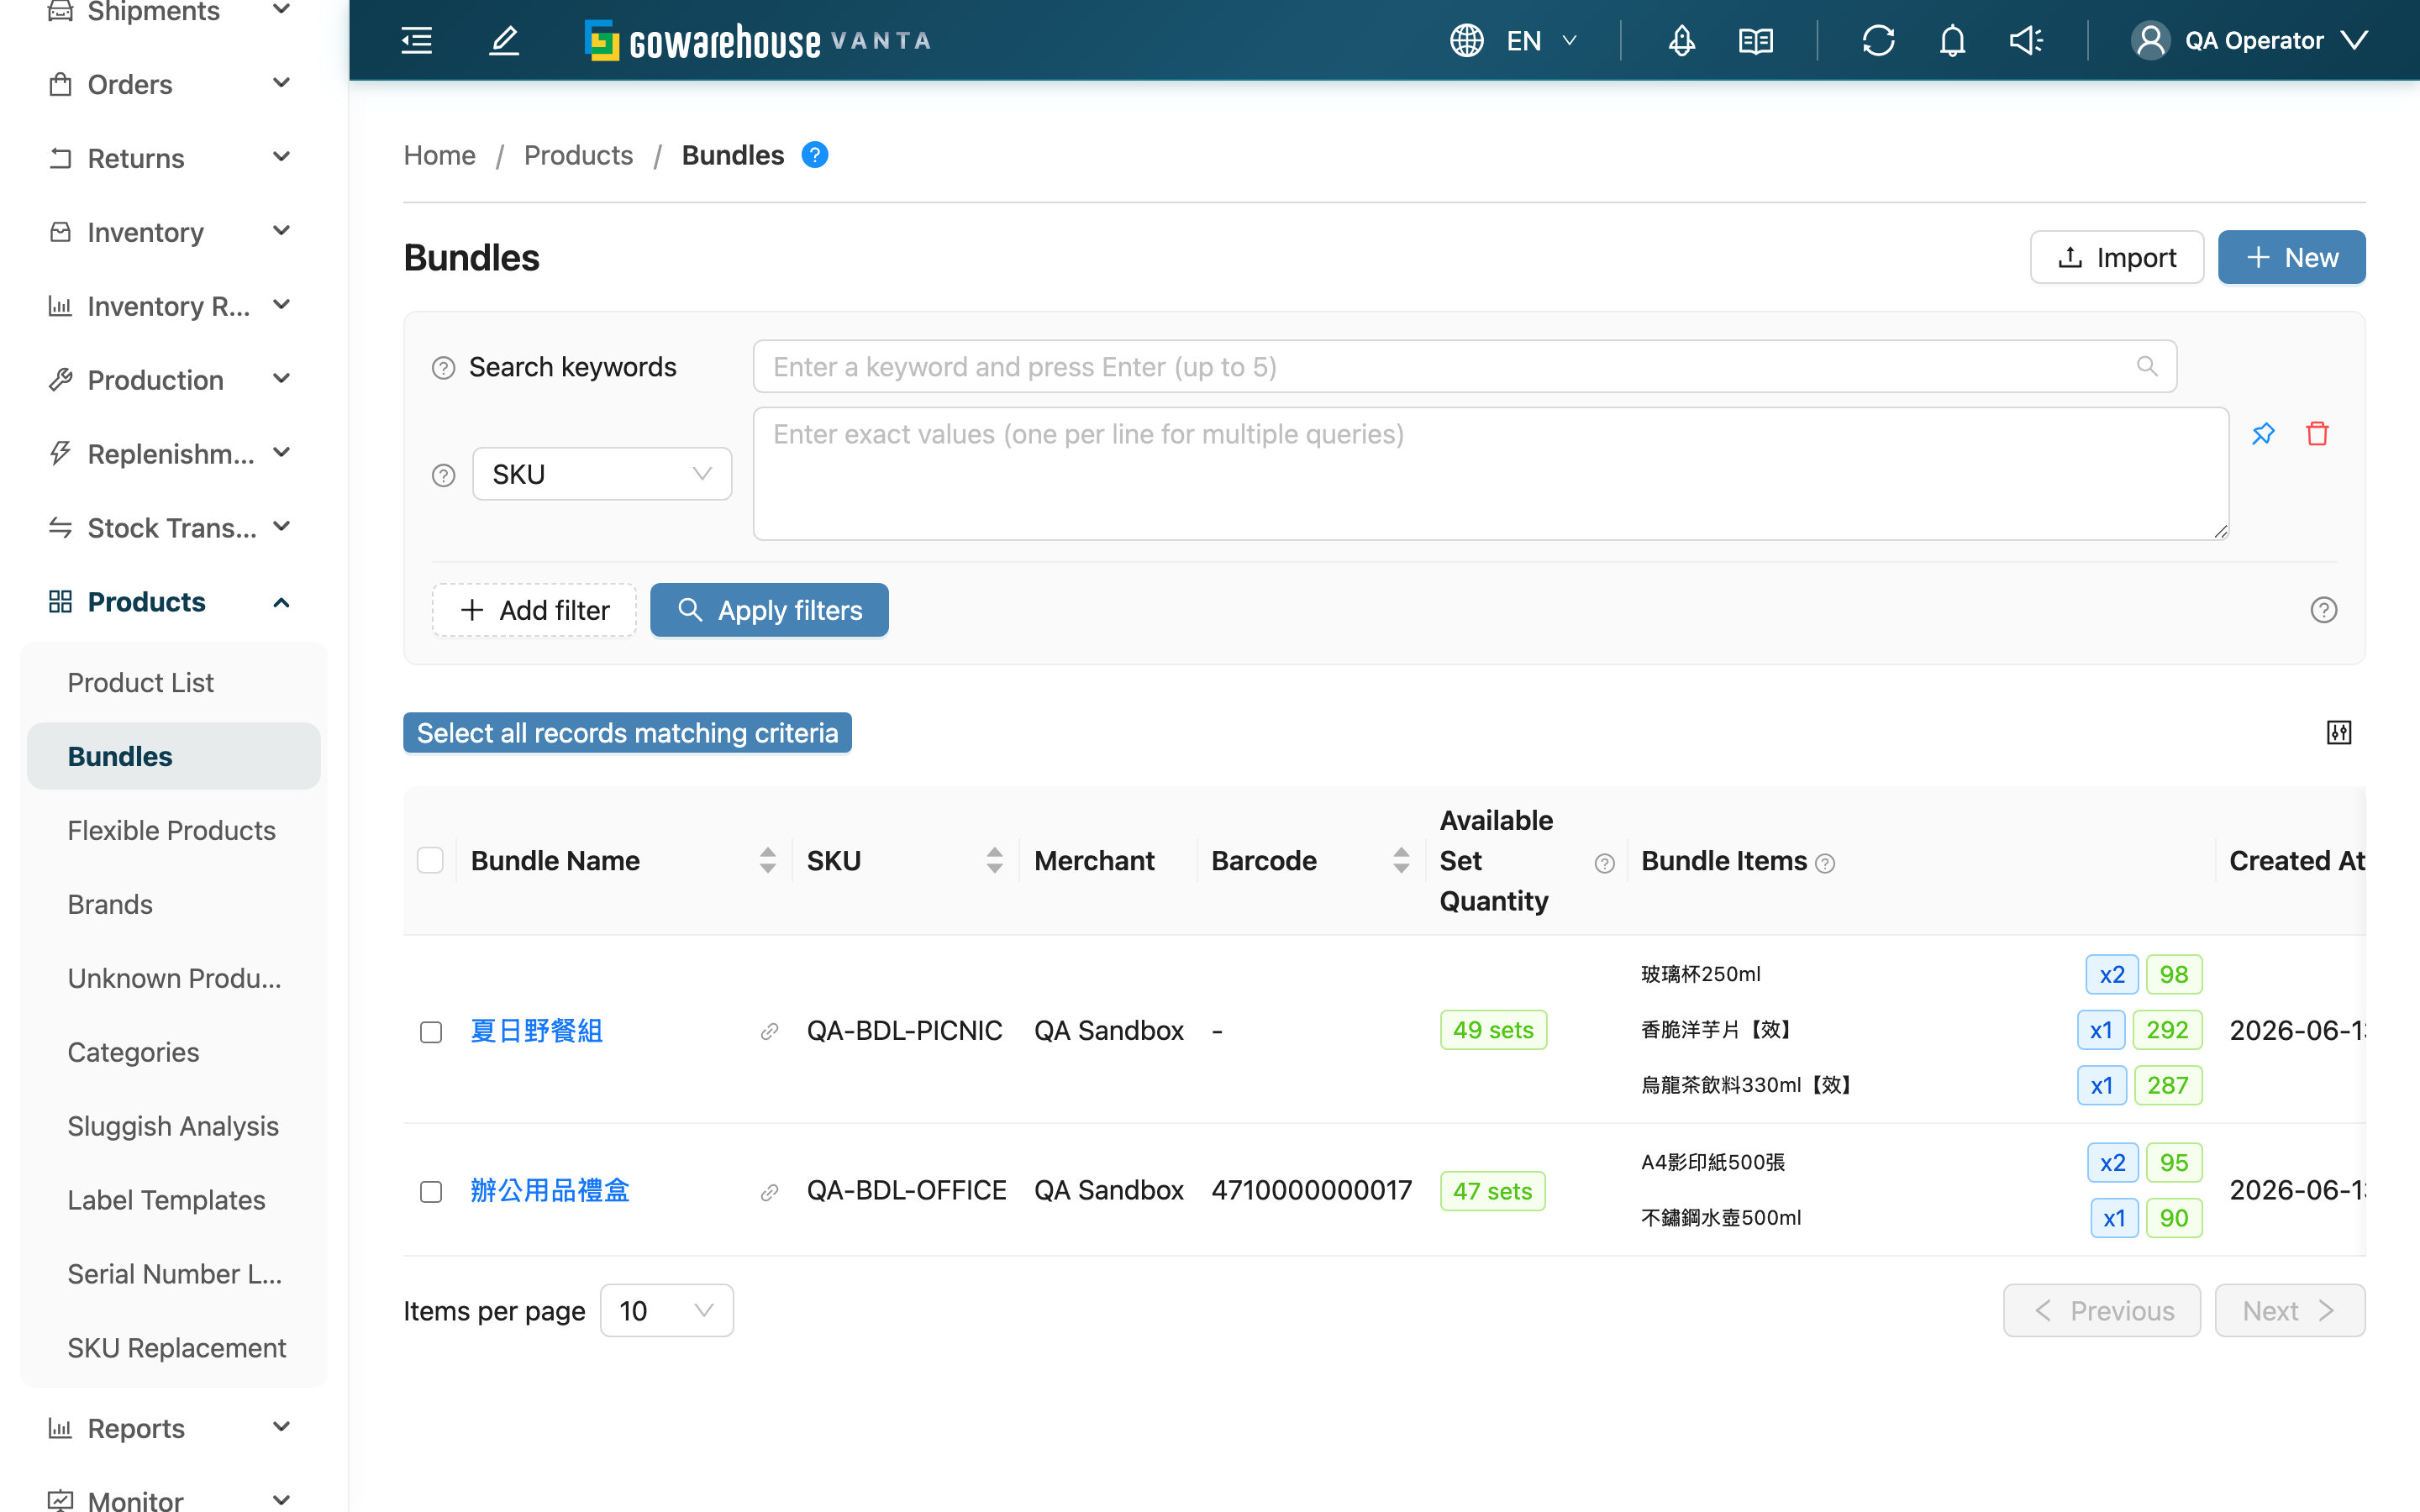Go to Products breadcrumb

pyautogui.click(x=578, y=155)
